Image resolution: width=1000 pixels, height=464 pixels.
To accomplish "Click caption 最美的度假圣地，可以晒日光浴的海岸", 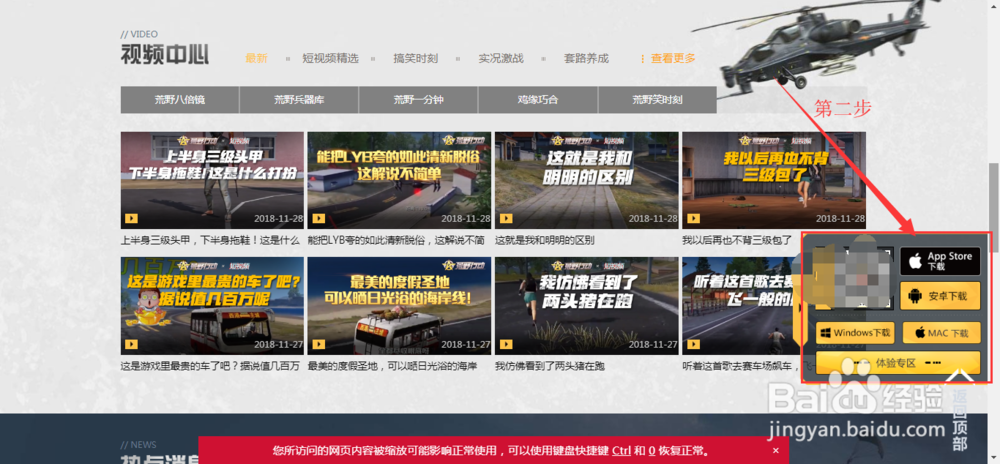I will pyautogui.click(x=392, y=366).
